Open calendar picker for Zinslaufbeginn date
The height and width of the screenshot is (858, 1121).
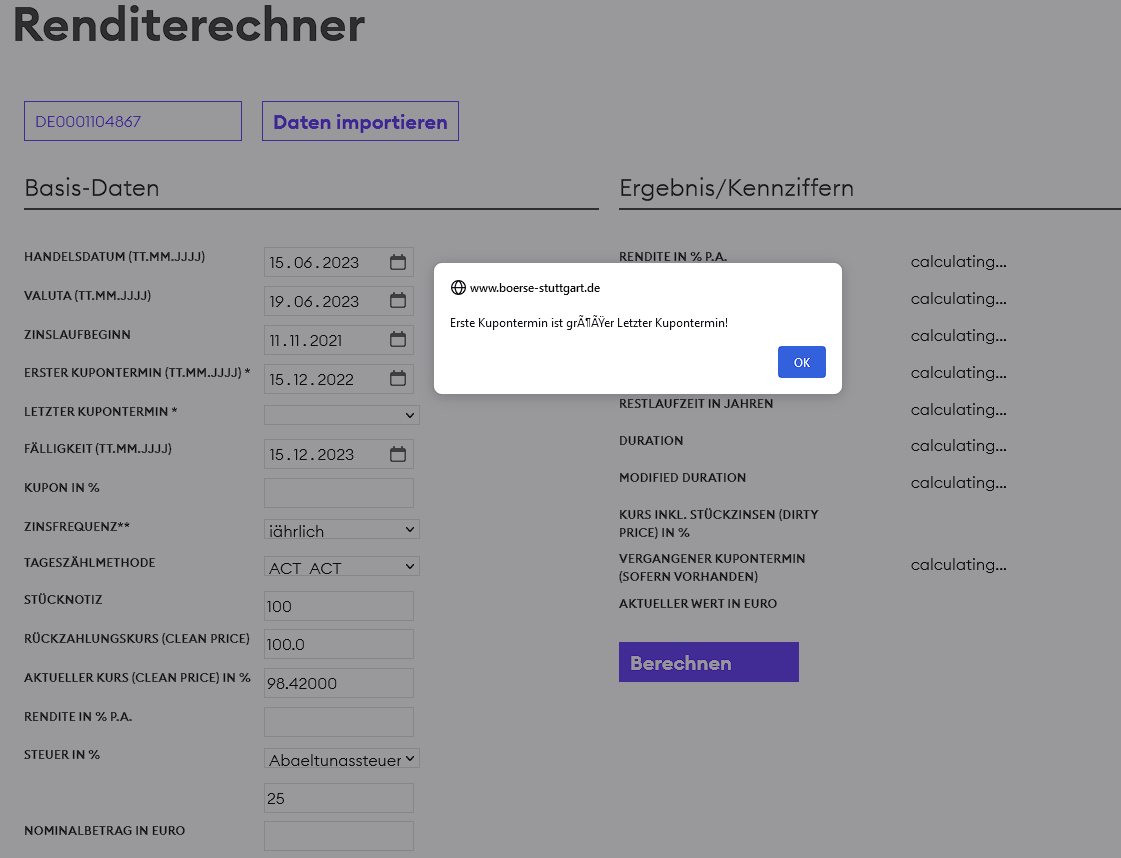[398, 340]
